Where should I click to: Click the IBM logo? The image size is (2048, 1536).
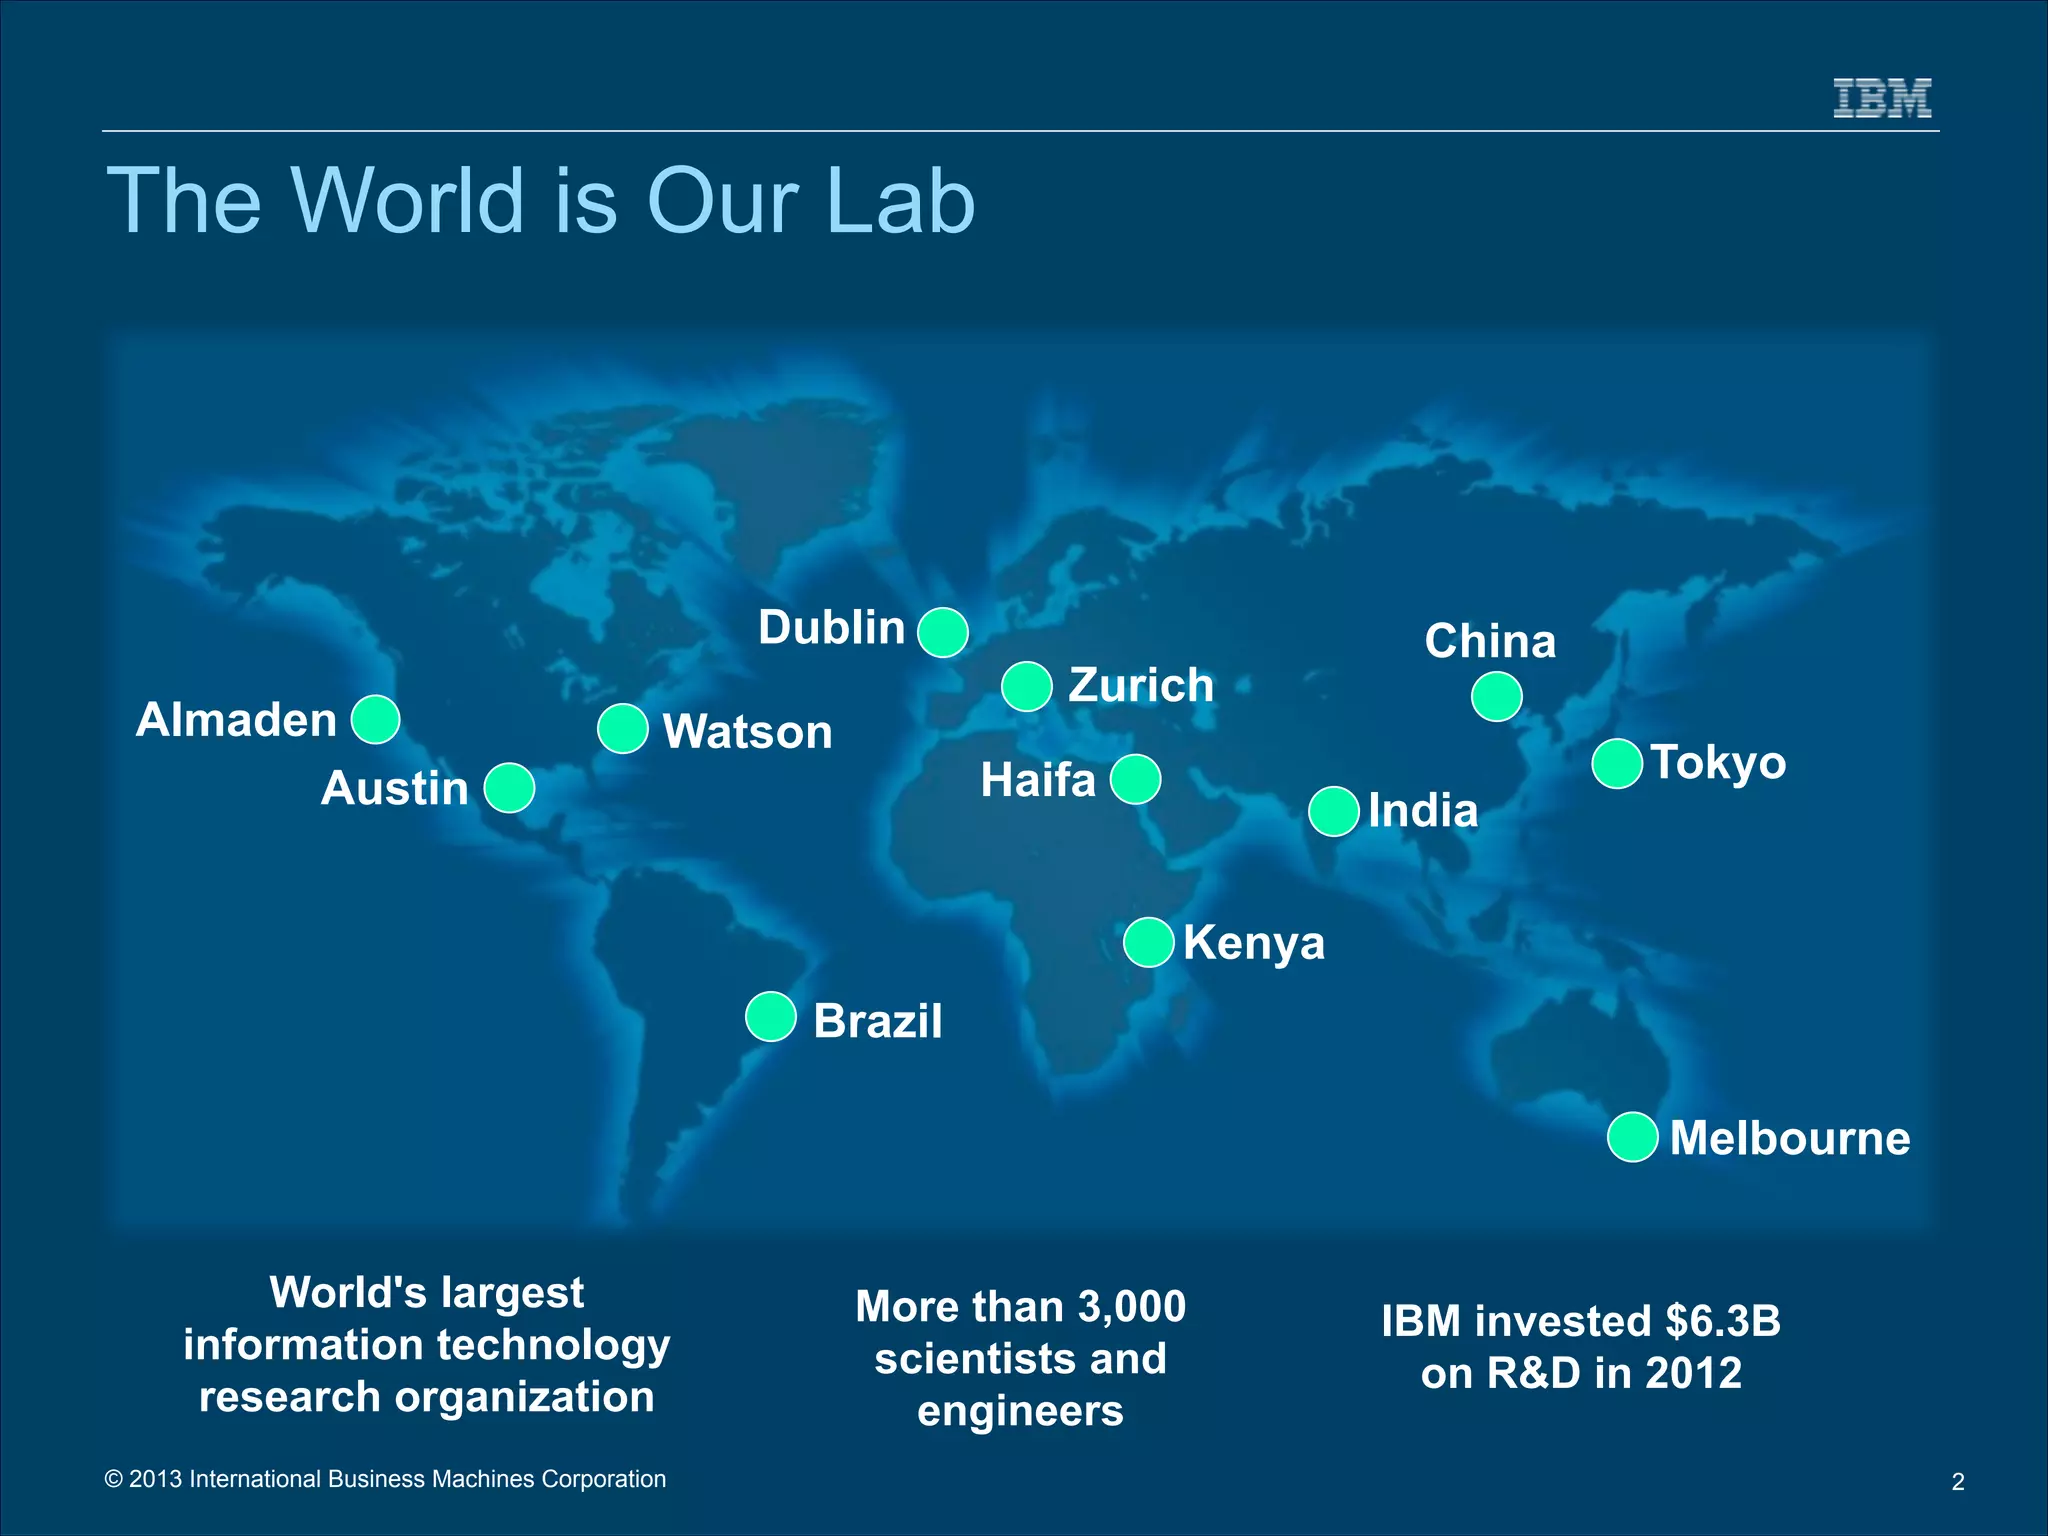[x=1882, y=98]
